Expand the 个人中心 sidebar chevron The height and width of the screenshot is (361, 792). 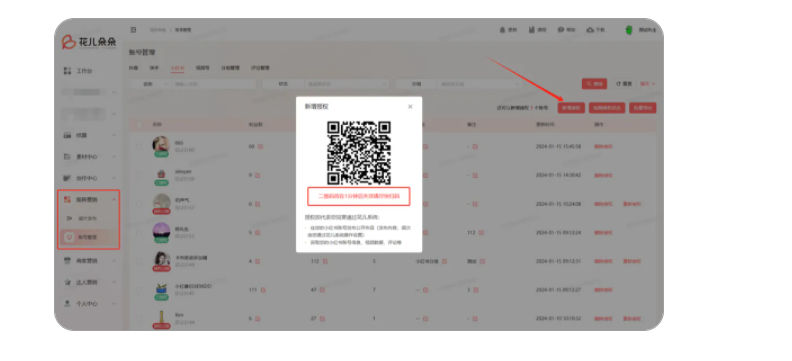click(114, 304)
